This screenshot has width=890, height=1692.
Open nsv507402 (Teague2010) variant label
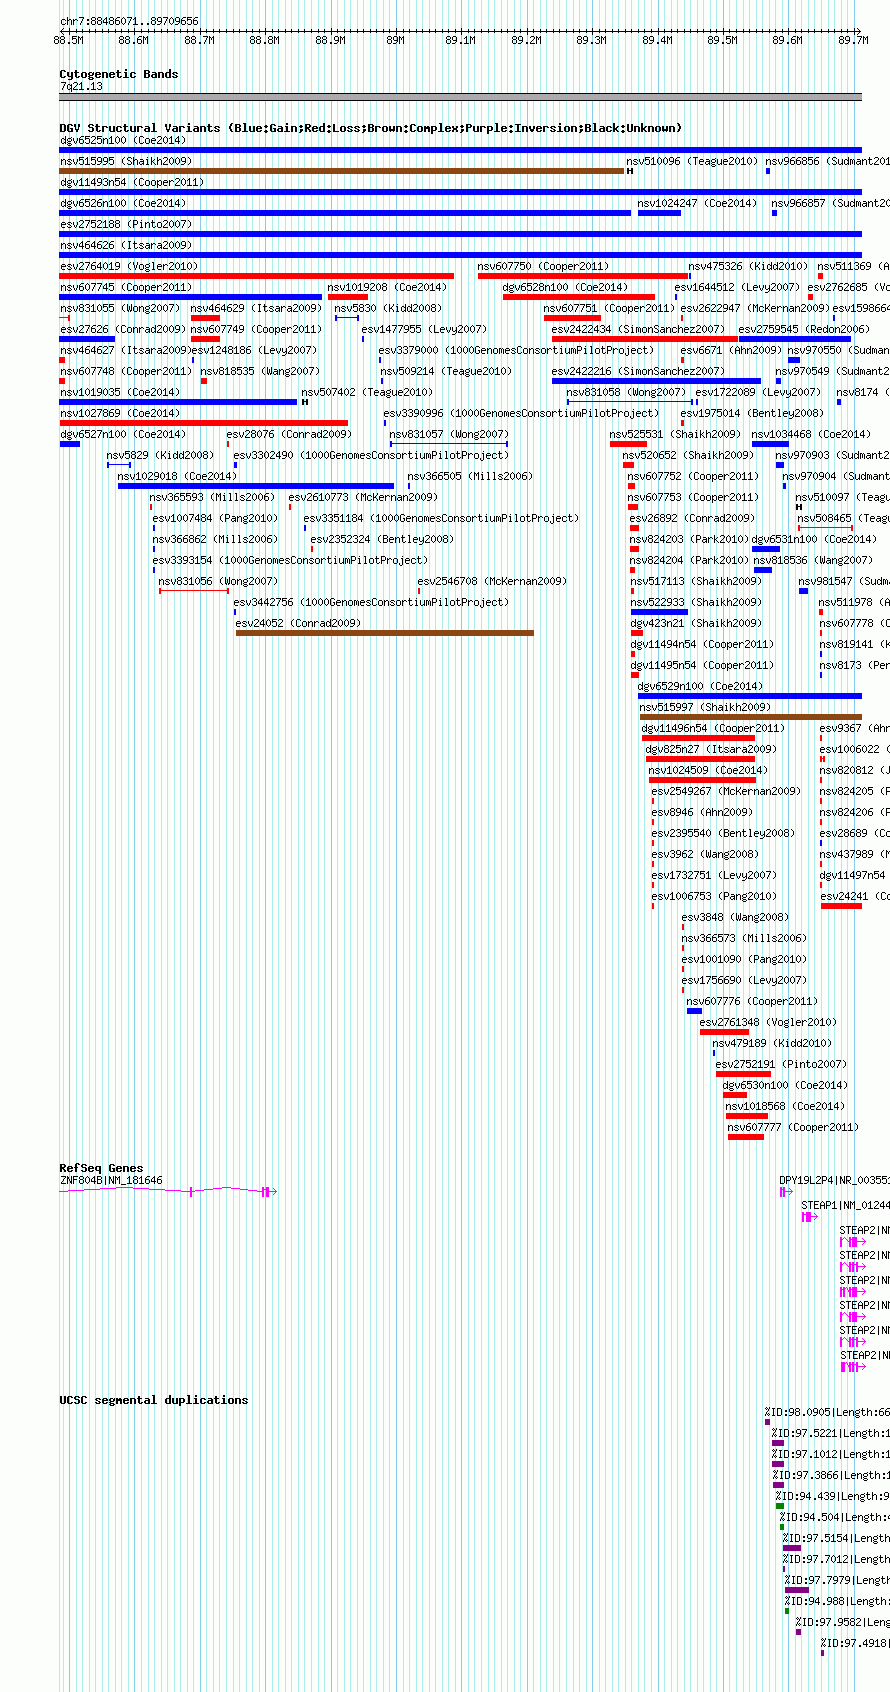367,392
